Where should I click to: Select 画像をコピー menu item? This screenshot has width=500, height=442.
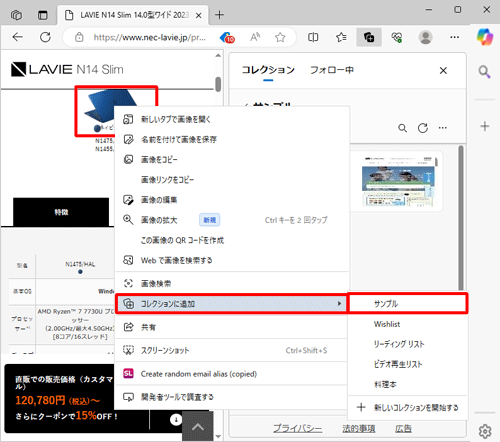232,160
